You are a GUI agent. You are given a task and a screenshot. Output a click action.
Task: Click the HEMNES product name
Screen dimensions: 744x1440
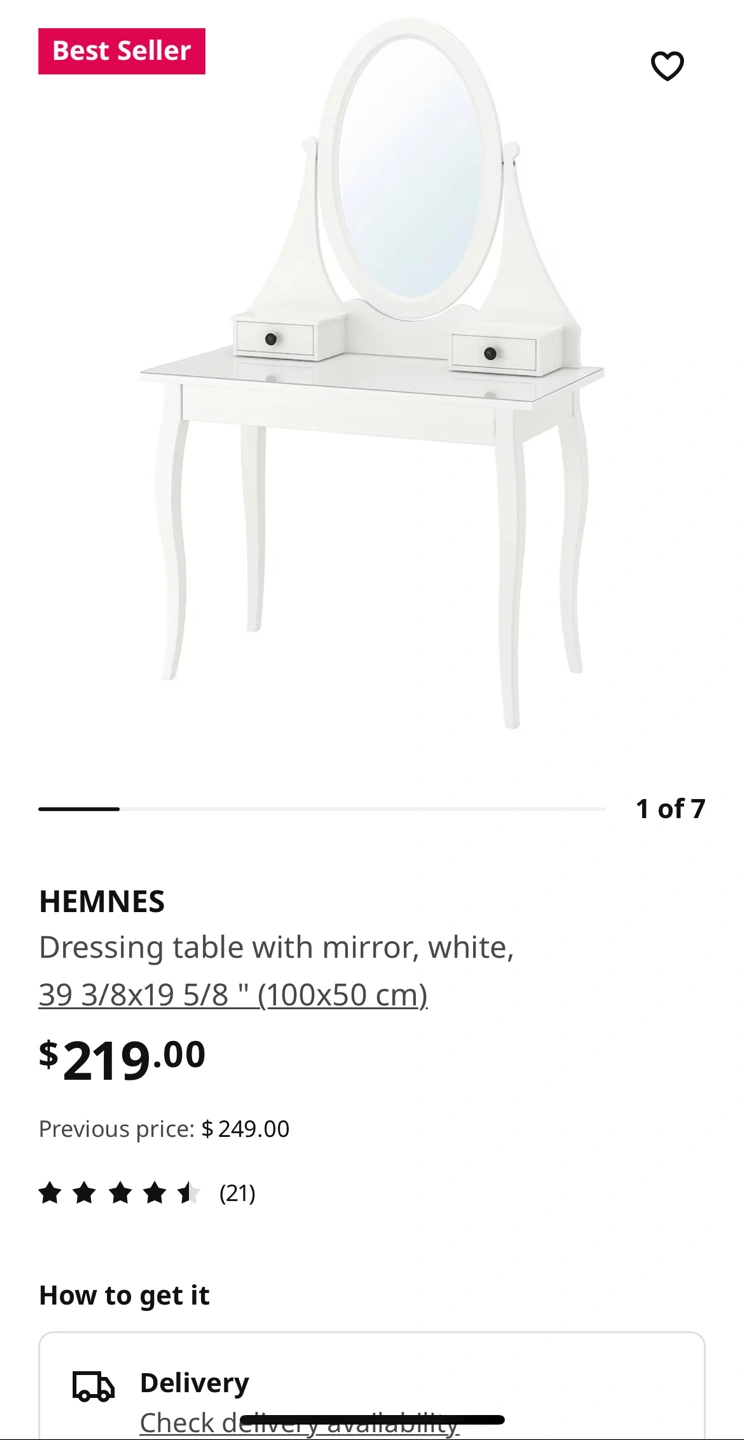click(x=102, y=901)
